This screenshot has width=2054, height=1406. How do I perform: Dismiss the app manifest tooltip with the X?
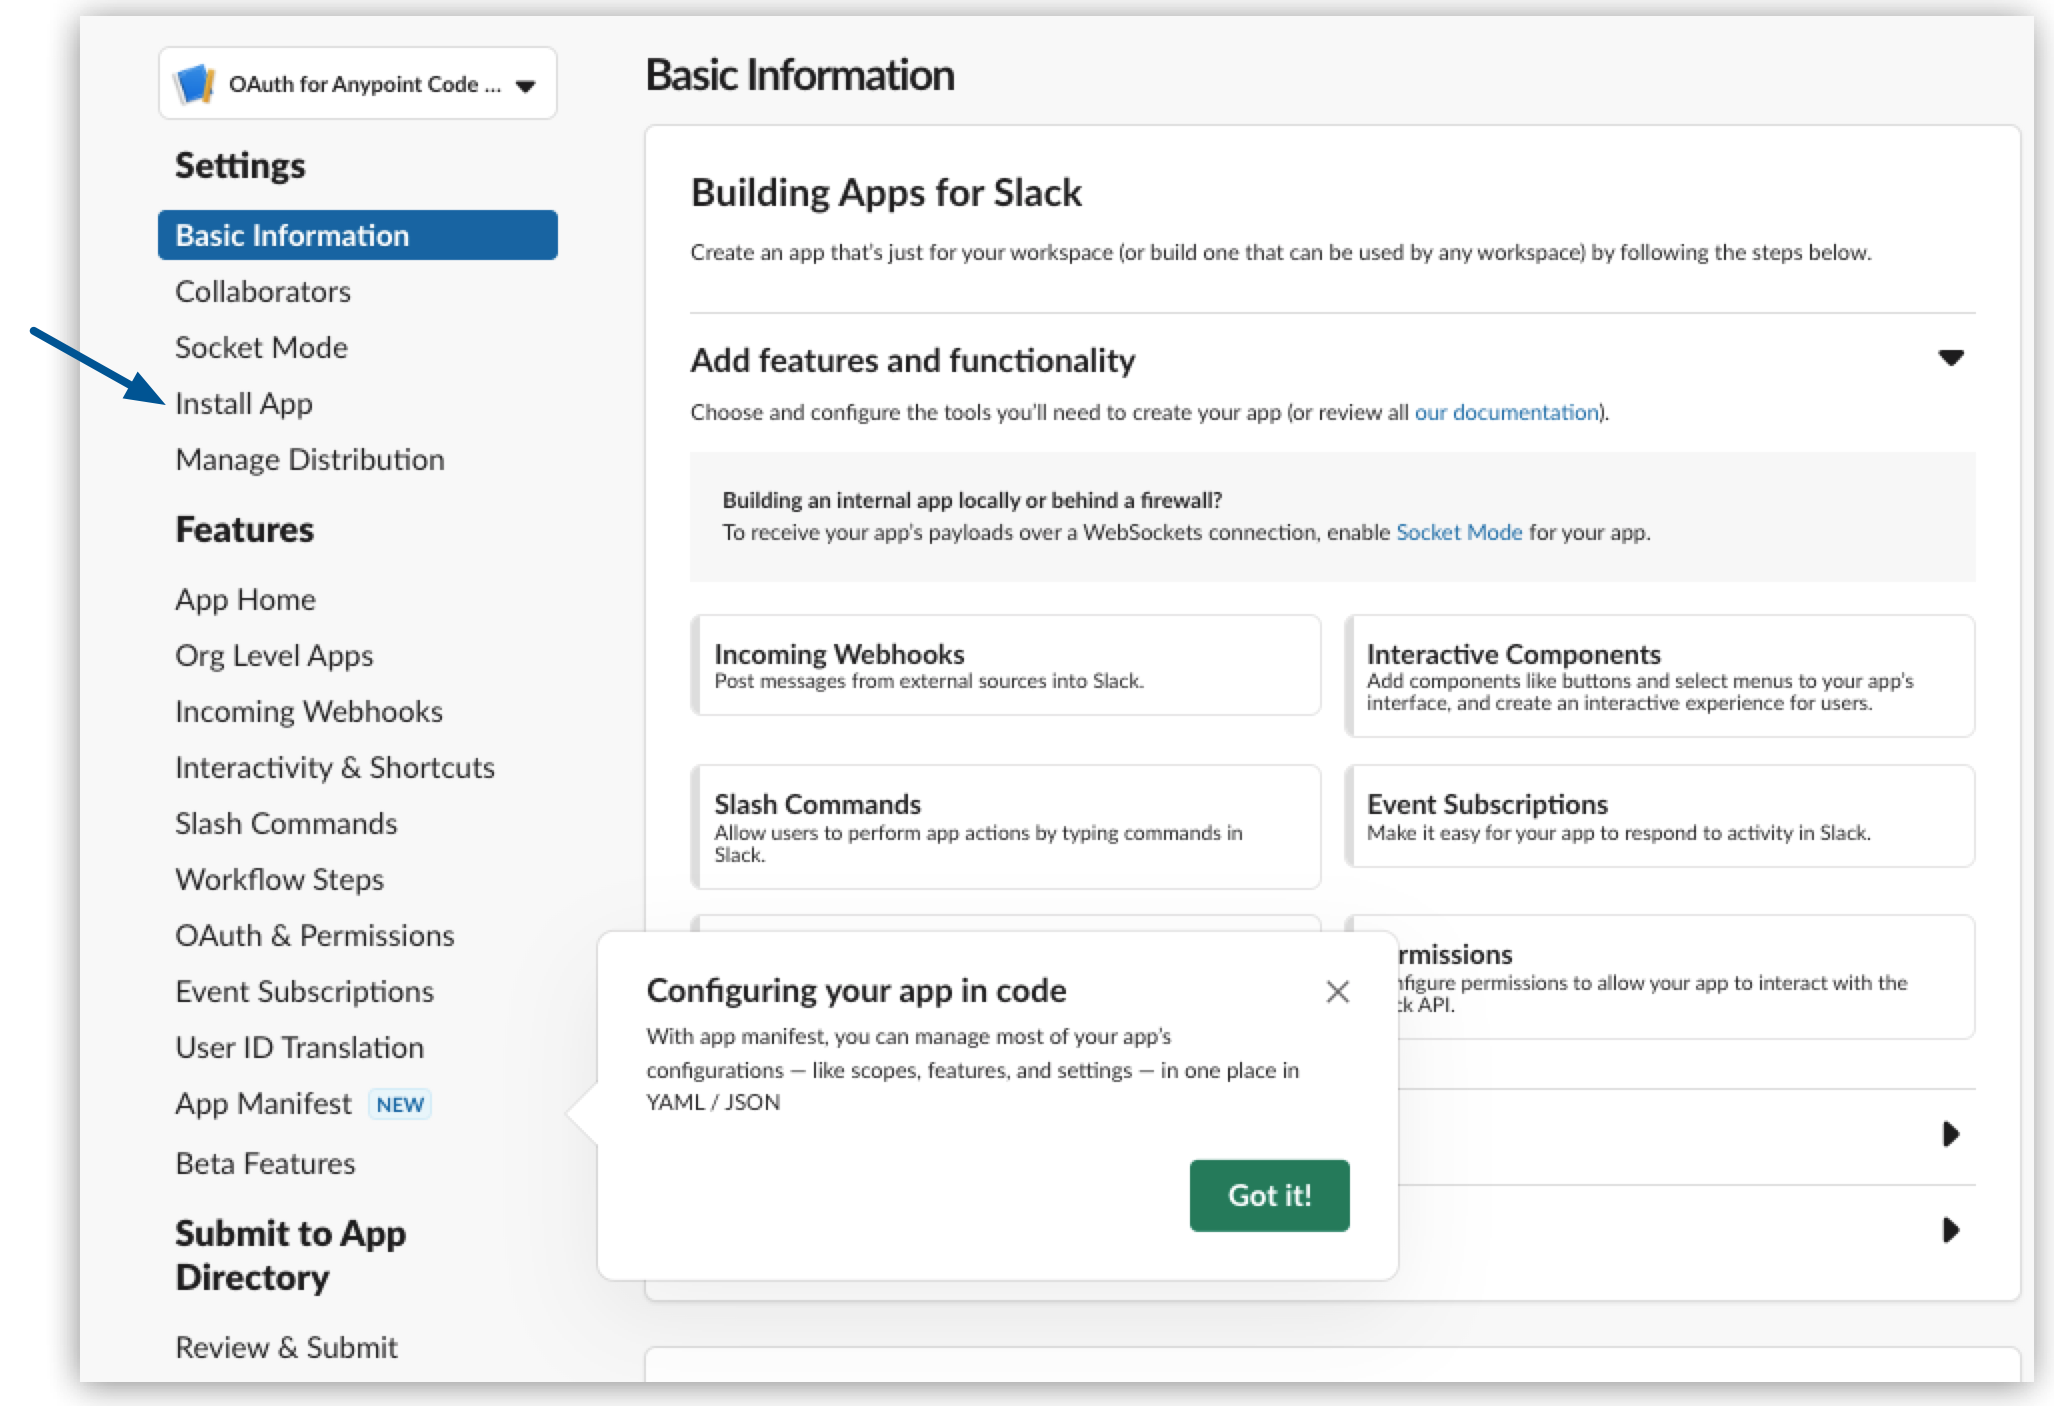1338,992
